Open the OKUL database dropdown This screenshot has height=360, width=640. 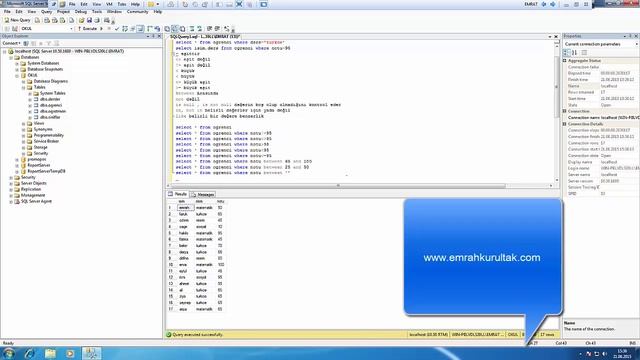click(71, 29)
